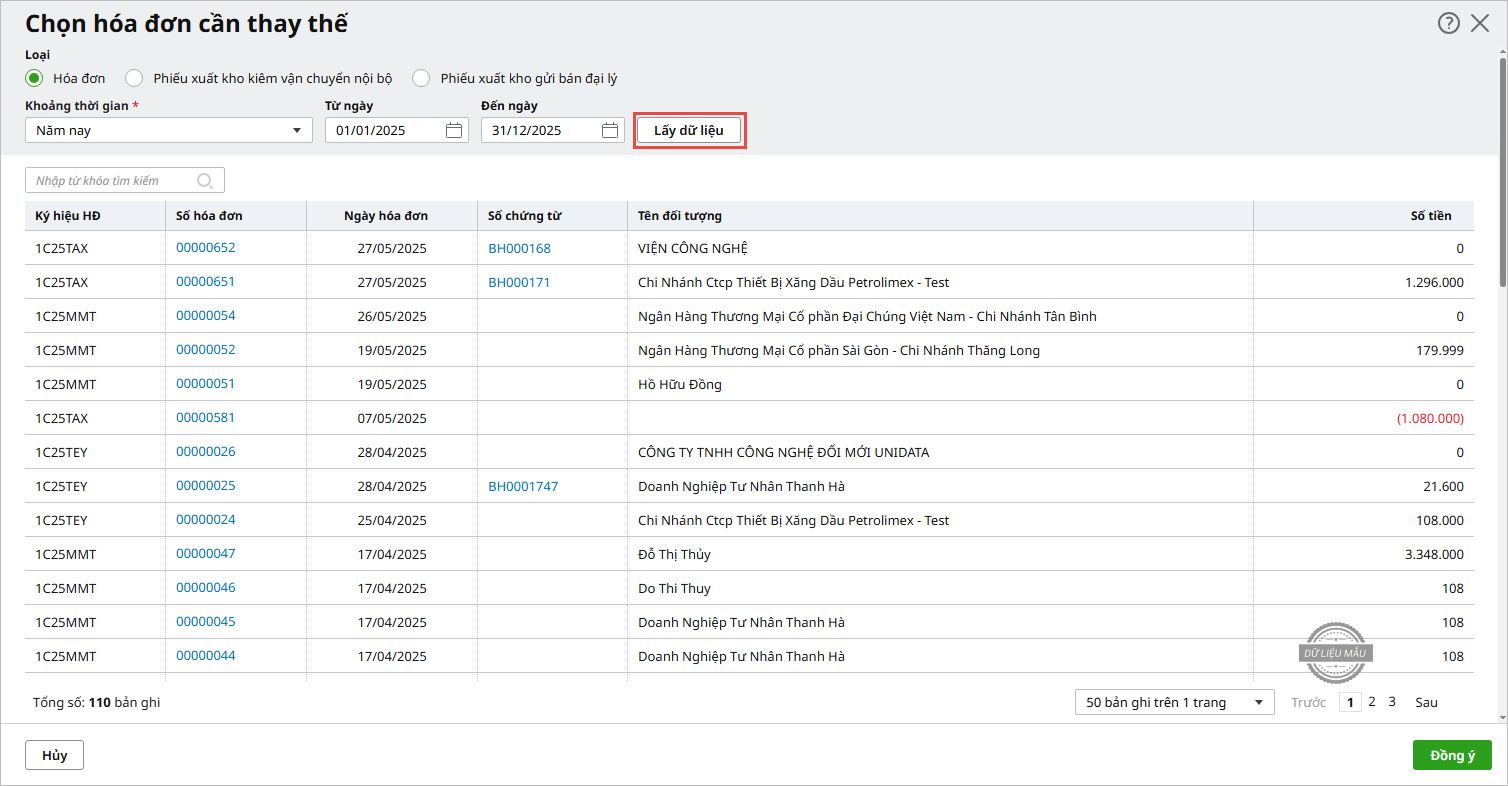Open invoice number 00000652
The image size is (1508, 786).
[x=206, y=247]
